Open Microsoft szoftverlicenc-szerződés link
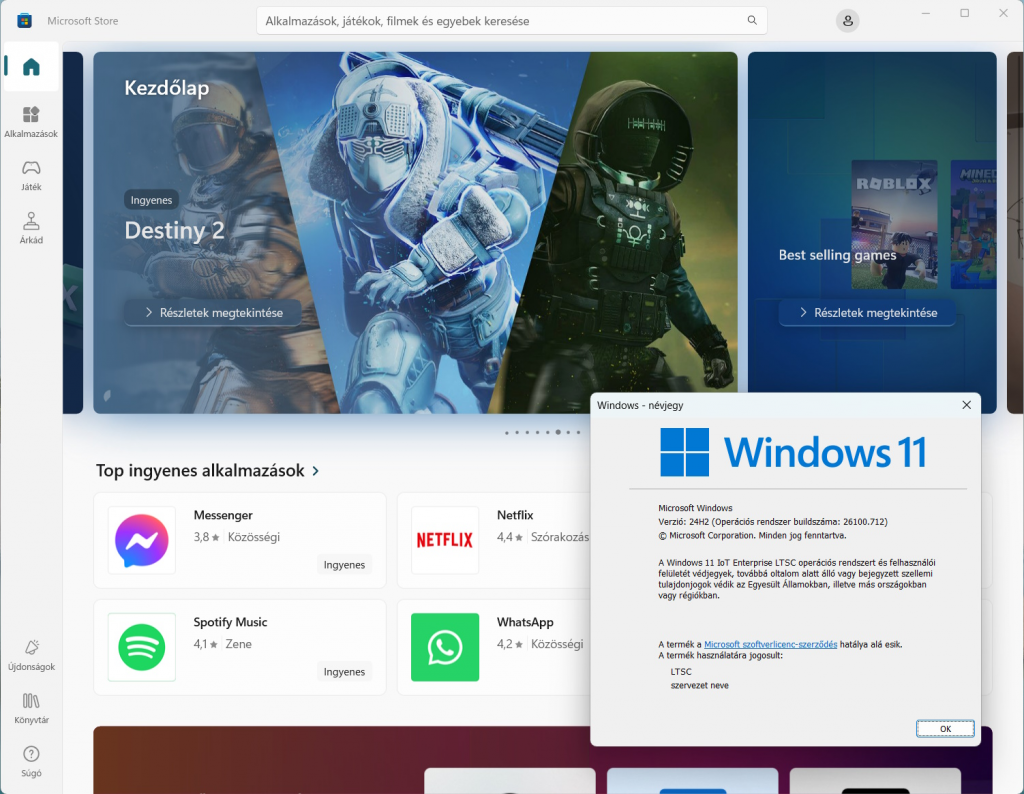Viewport: 1024px width, 794px height. (770, 645)
